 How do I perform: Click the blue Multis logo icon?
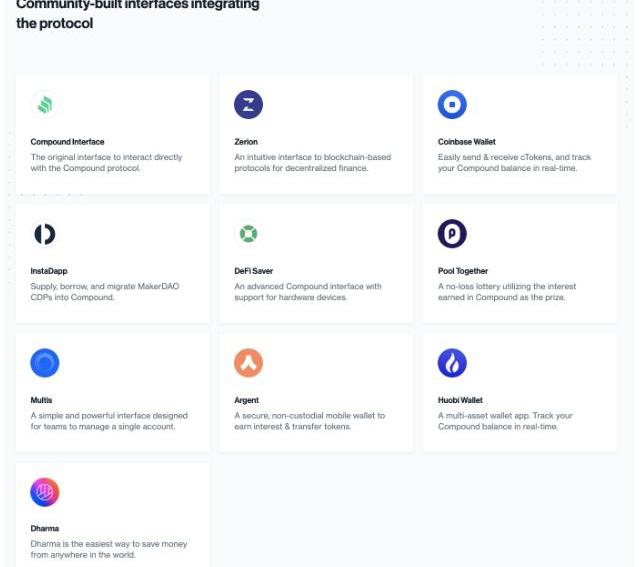click(45, 364)
